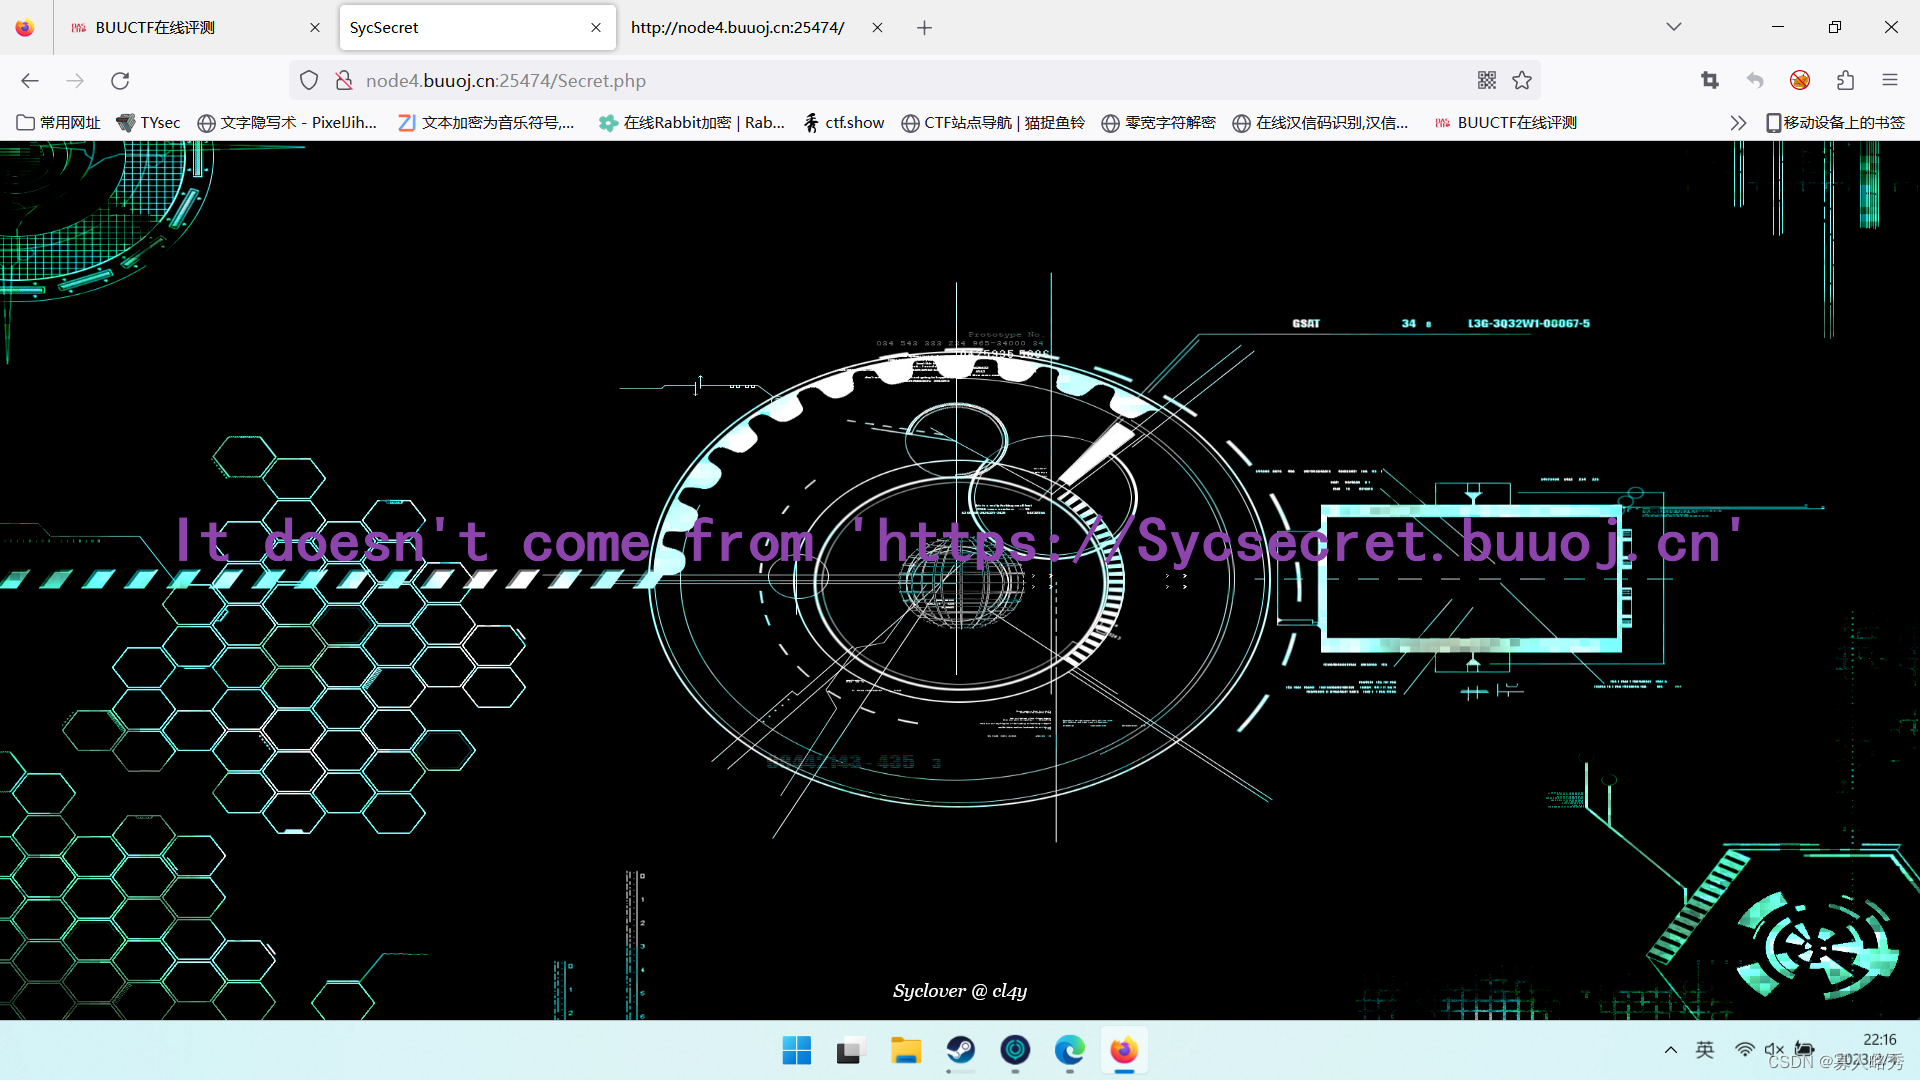This screenshot has width=1920, height=1080.
Task: Open the extensions puzzle icon
Action: (x=1845, y=81)
